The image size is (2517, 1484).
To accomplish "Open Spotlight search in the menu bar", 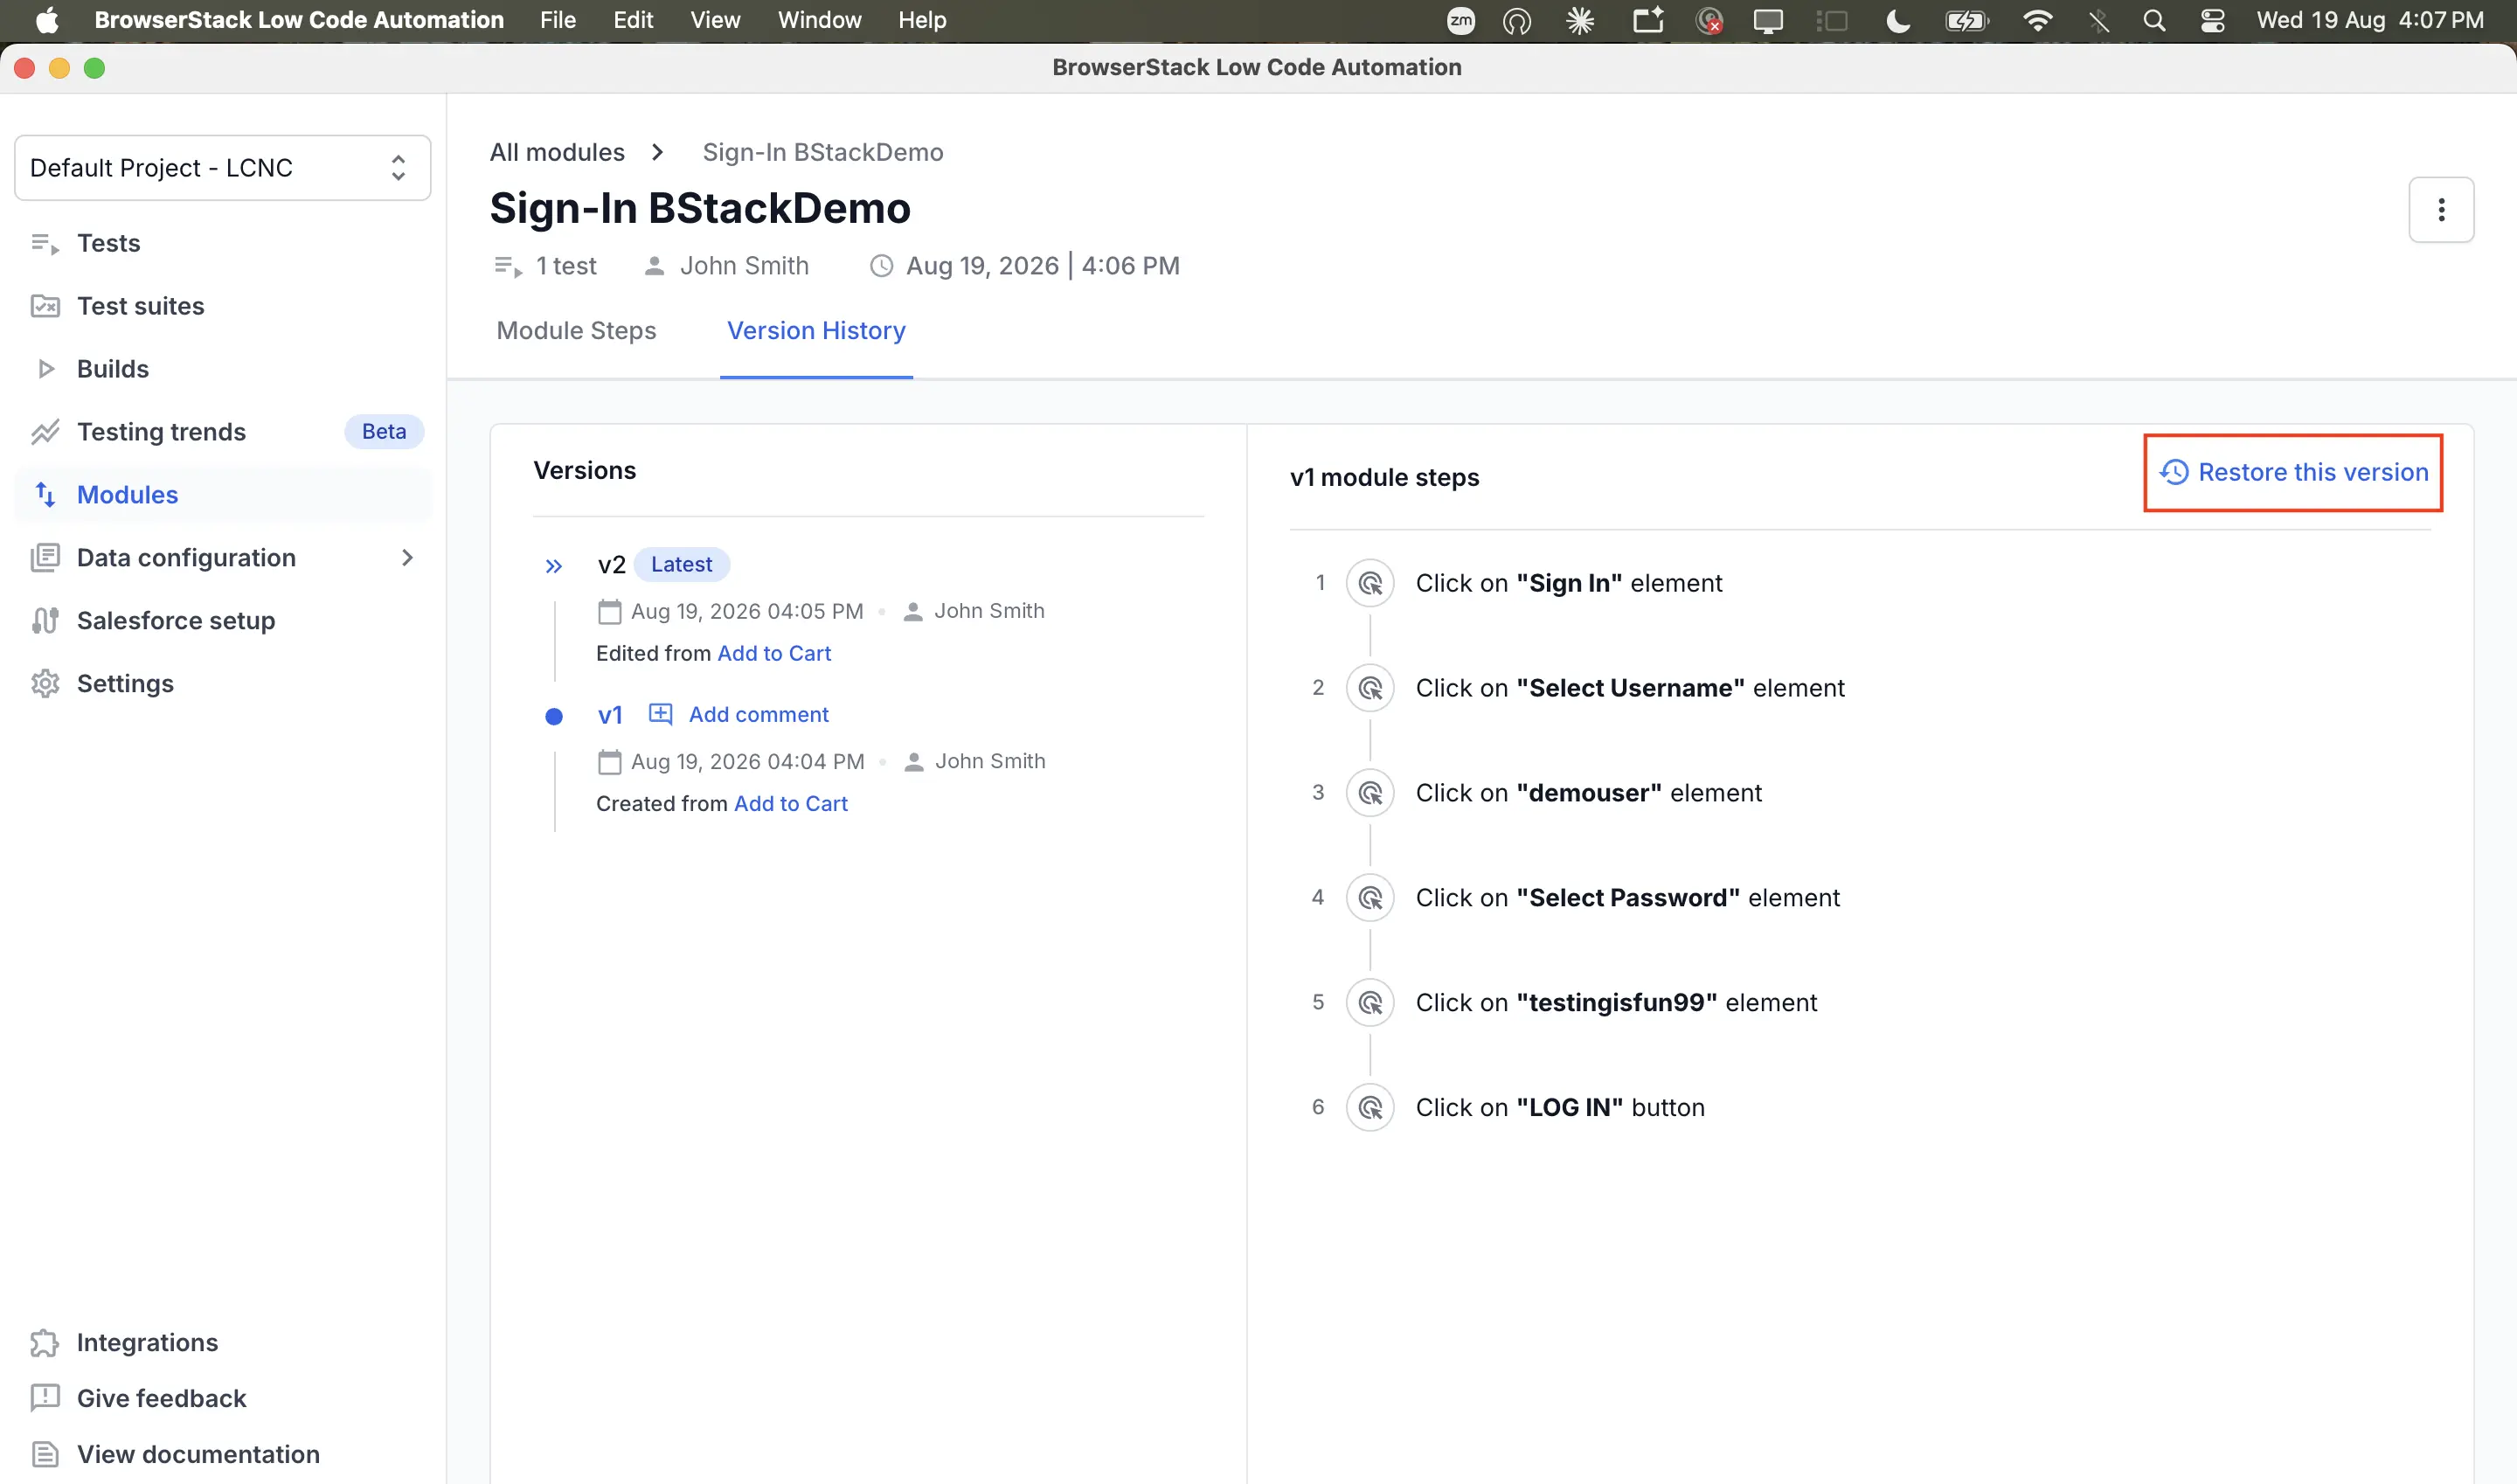I will tap(2154, 20).
